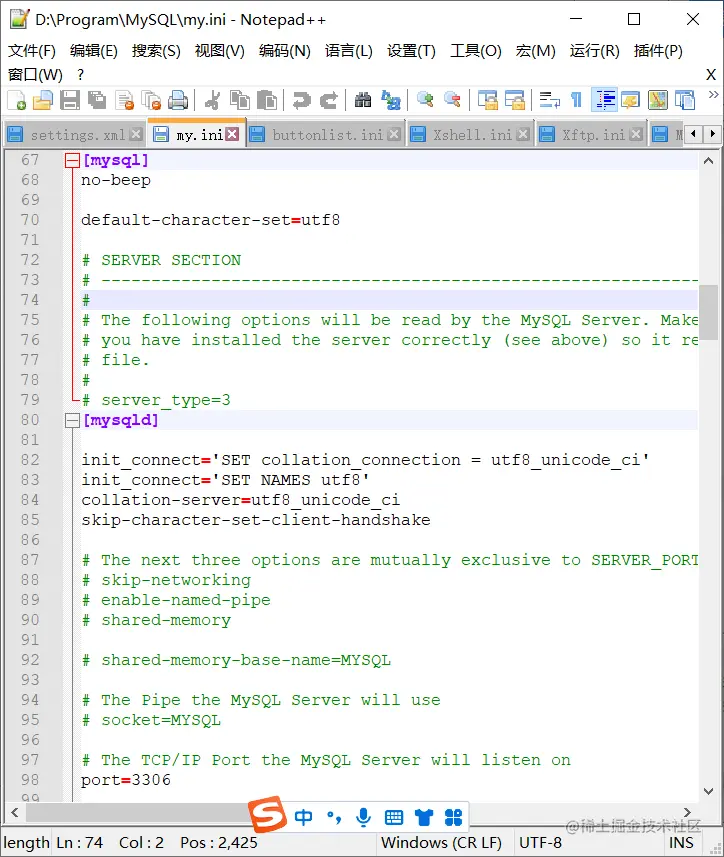Open the 插件(P) menu
The width and height of the screenshot is (724, 857).
click(658, 51)
